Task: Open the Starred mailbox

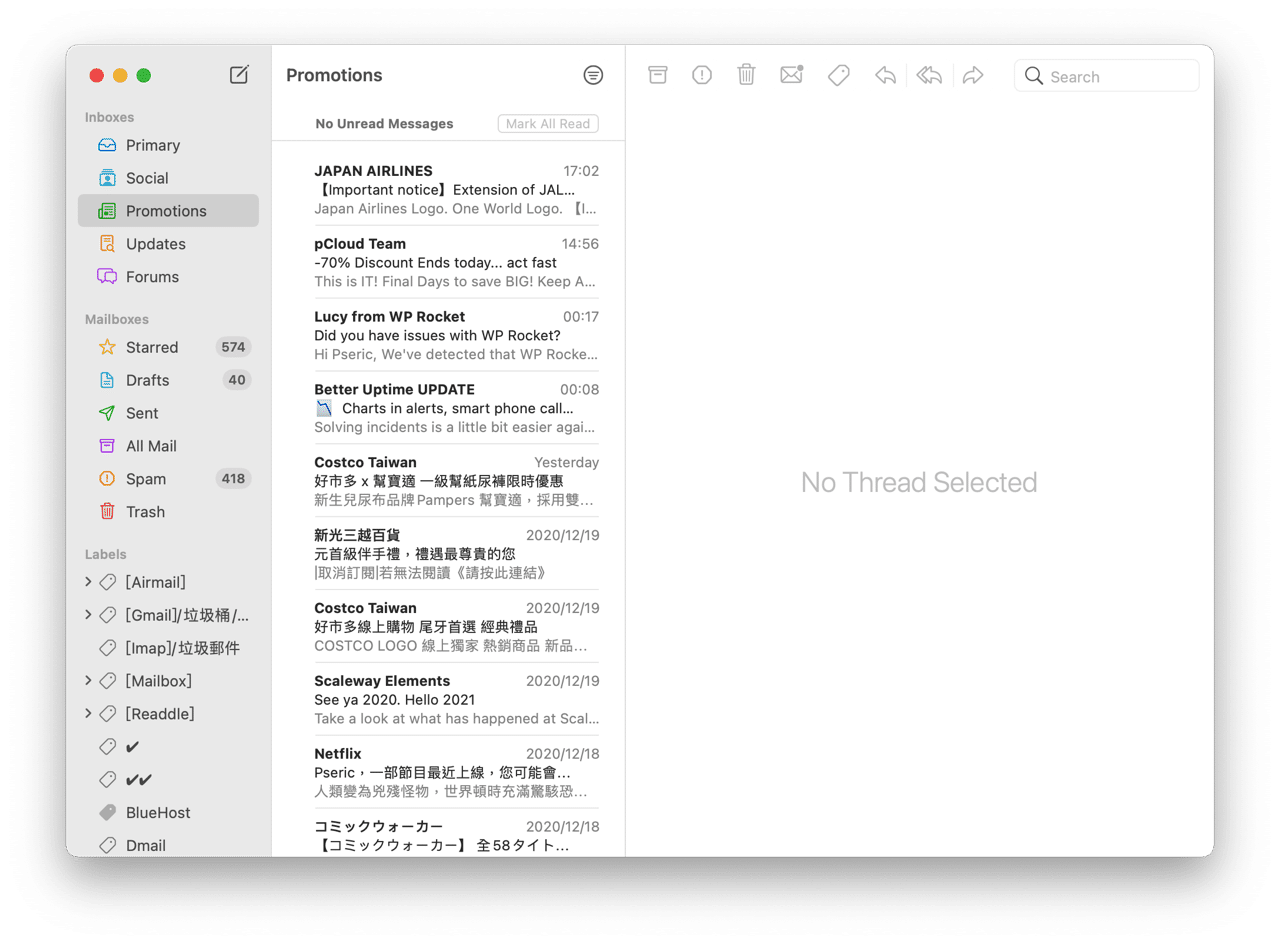Action: [168, 347]
